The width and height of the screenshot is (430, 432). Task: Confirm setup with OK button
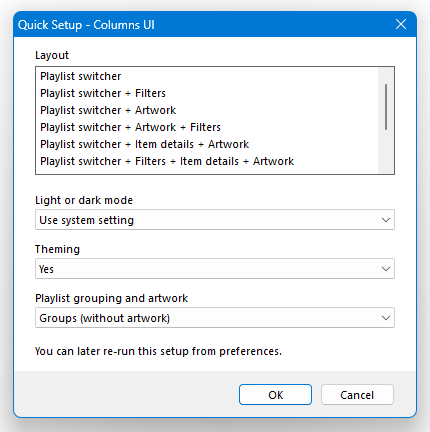tap(275, 395)
